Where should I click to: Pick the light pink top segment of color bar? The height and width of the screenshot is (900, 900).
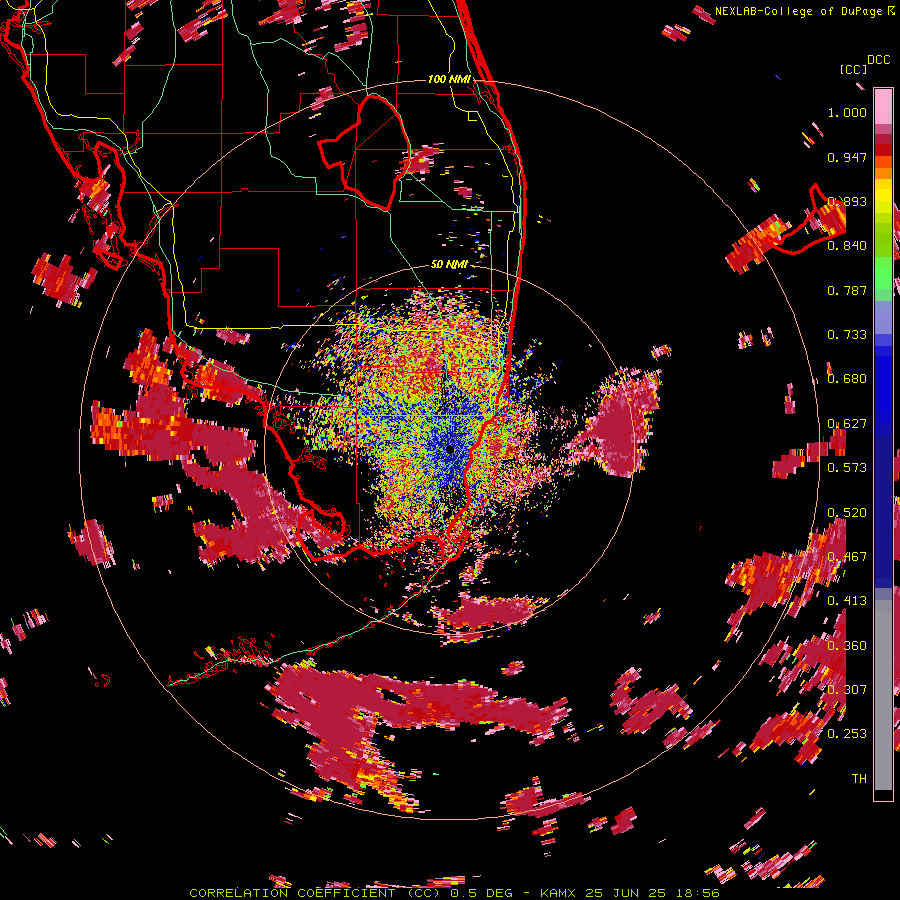point(883,107)
